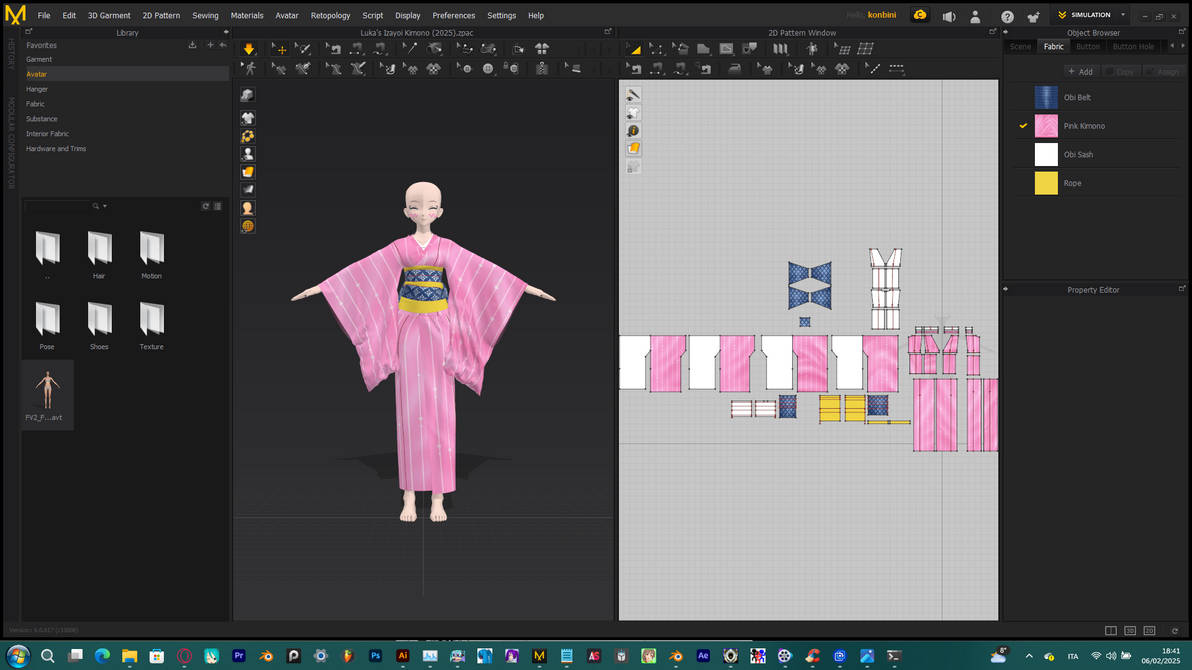Select the Rope yellow fabric swatch
This screenshot has width=1192, height=670.
[1046, 183]
